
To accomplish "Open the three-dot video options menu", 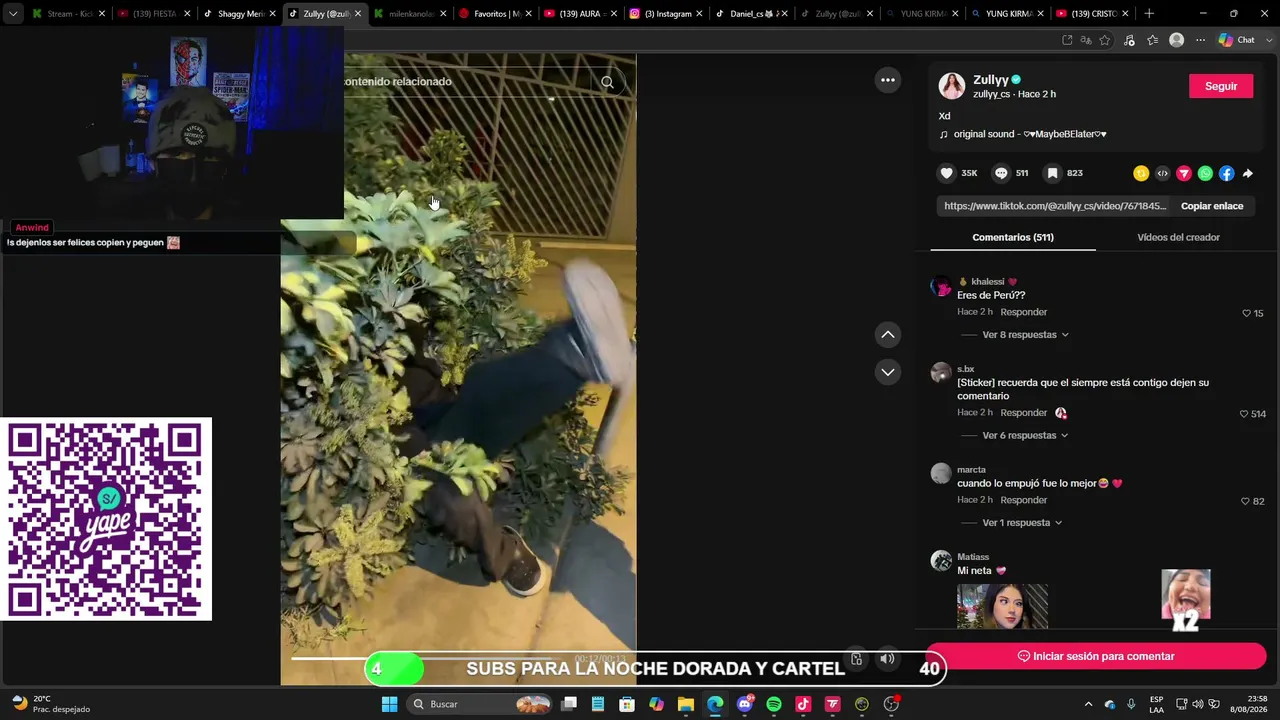I will (888, 80).
